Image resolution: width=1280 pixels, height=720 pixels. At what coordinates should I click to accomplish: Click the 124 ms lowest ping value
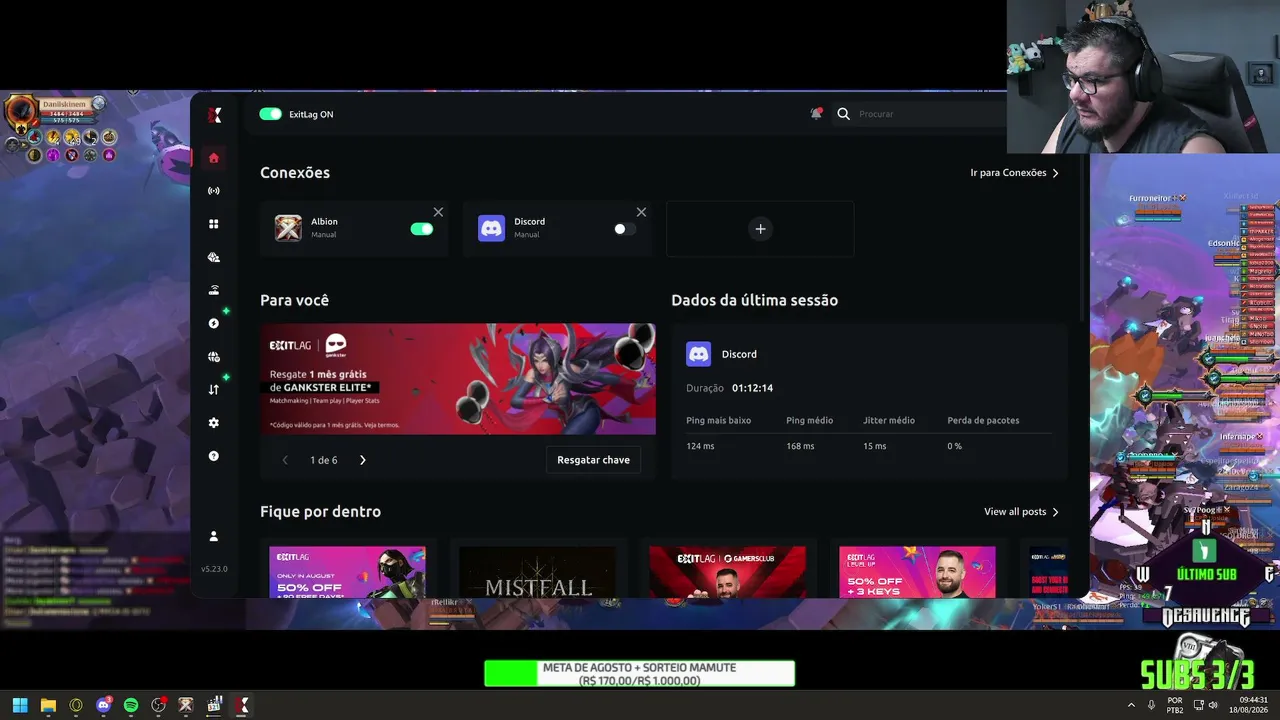click(700, 446)
